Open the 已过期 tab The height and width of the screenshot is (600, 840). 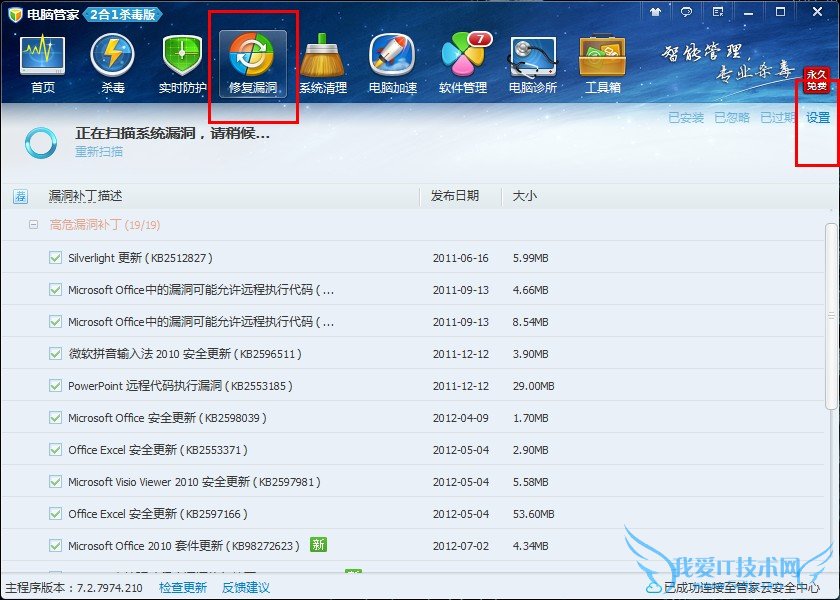point(777,118)
